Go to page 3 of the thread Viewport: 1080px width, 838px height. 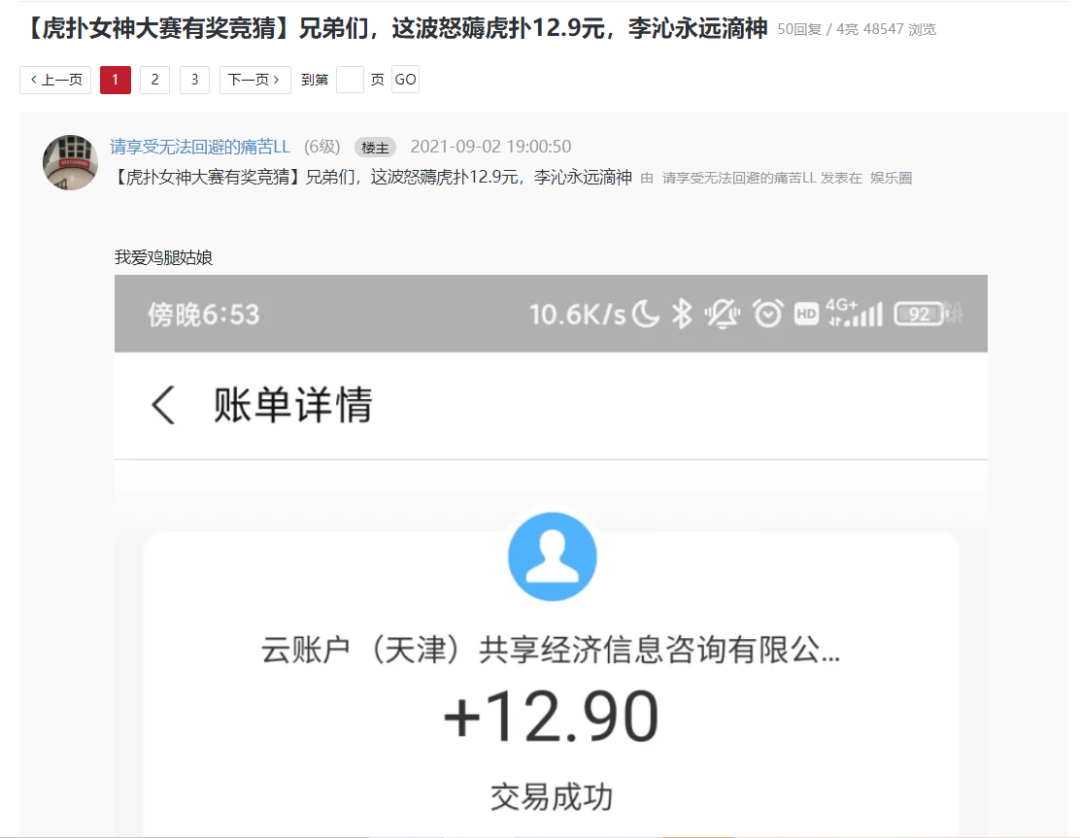pos(195,80)
